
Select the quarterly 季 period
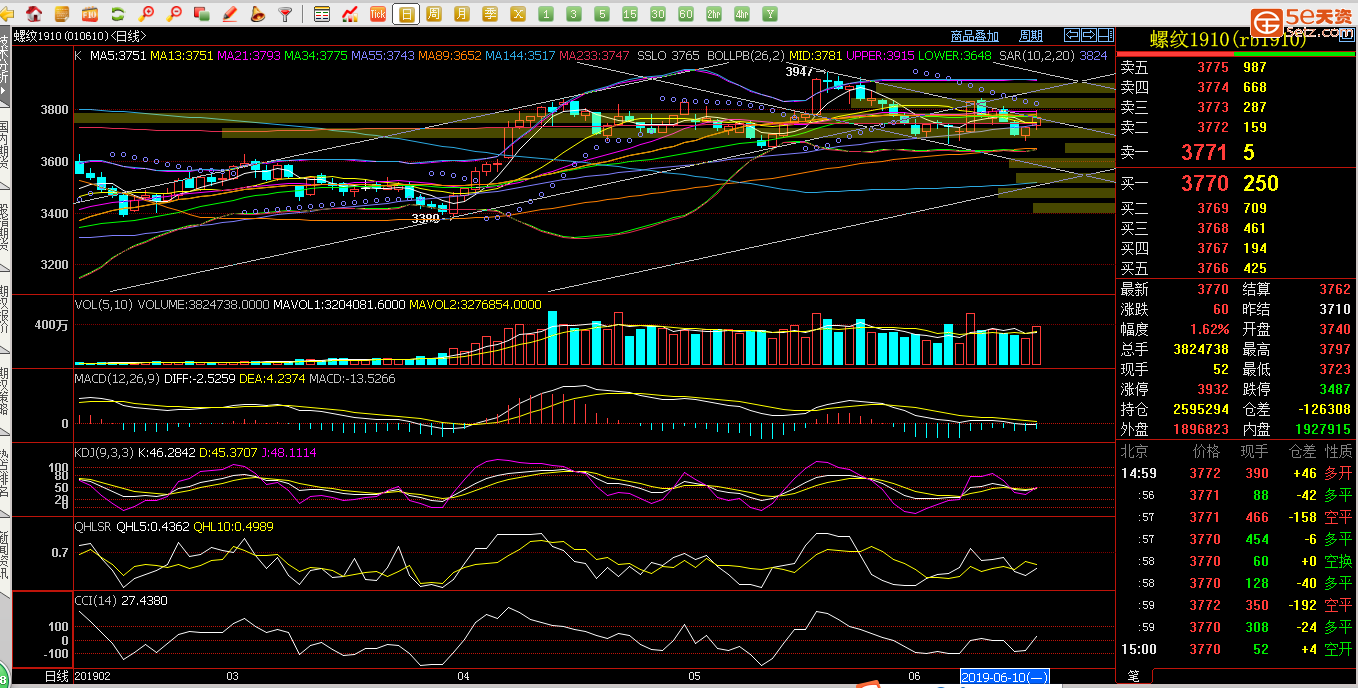tap(490, 14)
